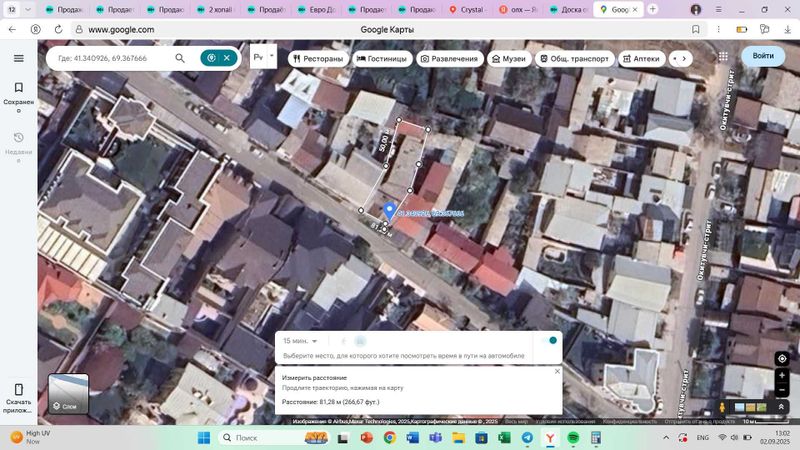Image resolution: width=800 pixels, height=450 pixels.
Task: Zoom out on the map
Action: [782, 391]
